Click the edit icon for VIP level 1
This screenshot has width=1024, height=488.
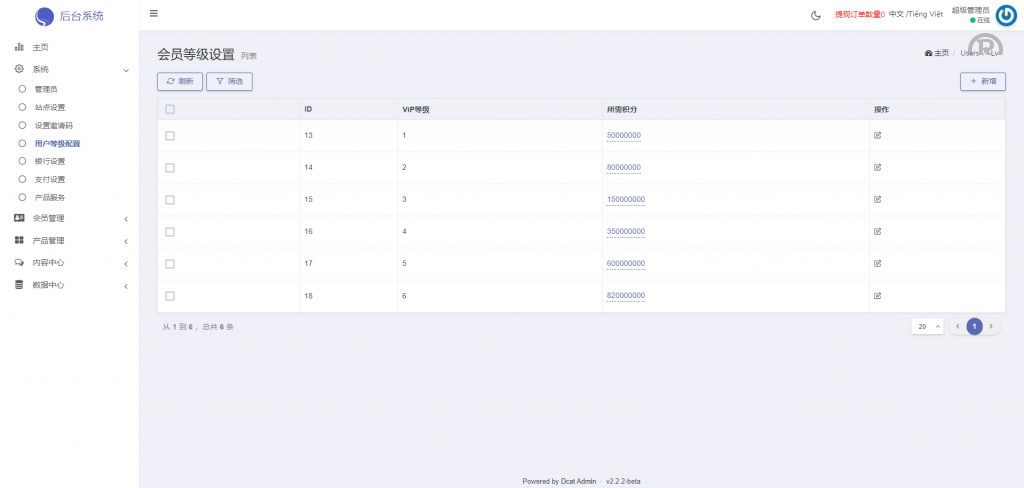tap(878, 135)
